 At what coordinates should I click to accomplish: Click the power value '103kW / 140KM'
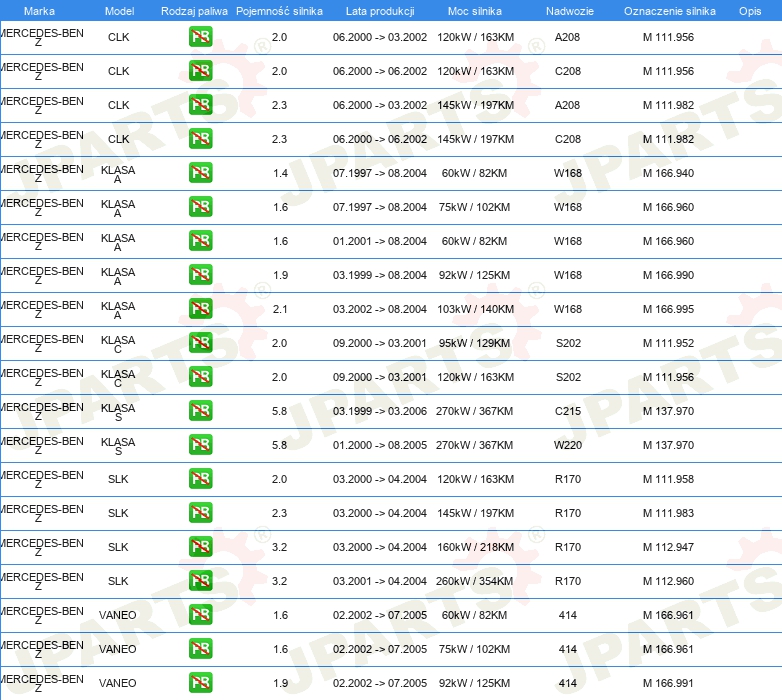click(475, 309)
